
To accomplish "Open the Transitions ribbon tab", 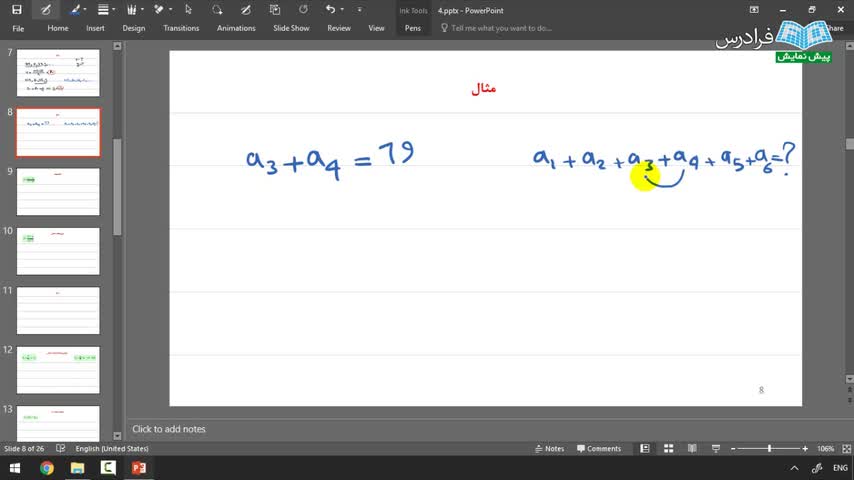I will 181,28.
